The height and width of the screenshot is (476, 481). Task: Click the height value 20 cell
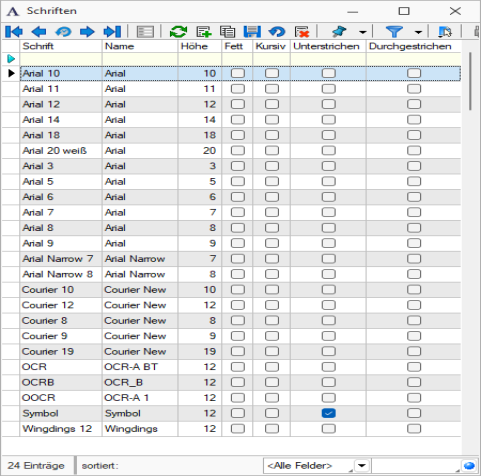pos(200,151)
